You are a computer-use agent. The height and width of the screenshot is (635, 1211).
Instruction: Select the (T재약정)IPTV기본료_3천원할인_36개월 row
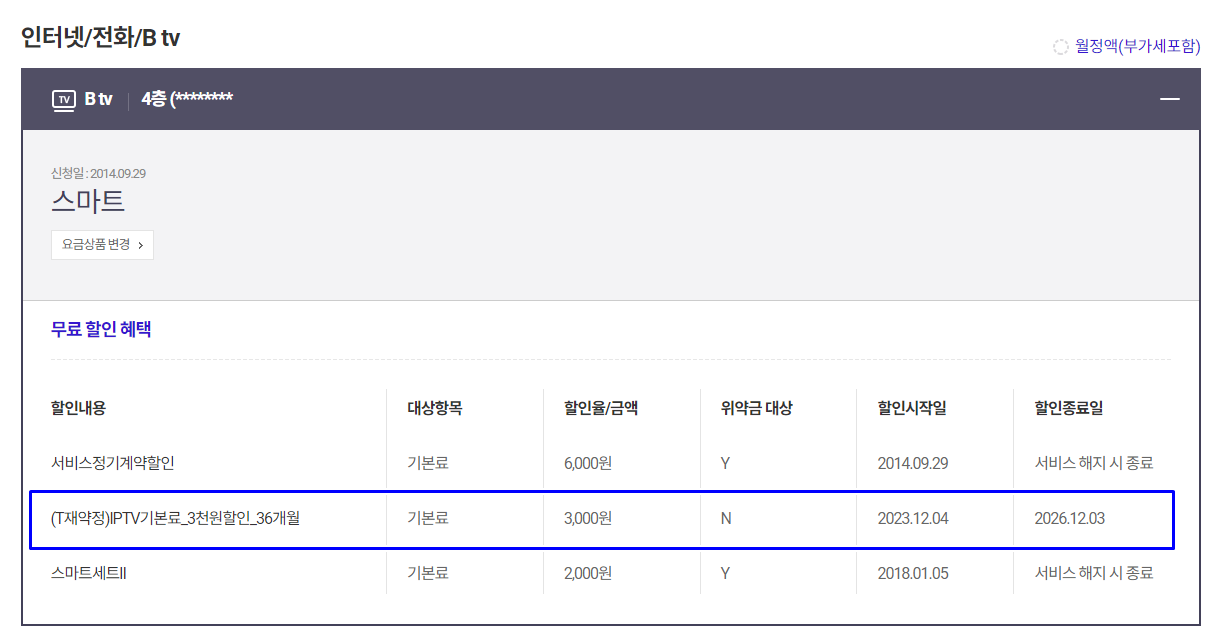[x=175, y=518]
